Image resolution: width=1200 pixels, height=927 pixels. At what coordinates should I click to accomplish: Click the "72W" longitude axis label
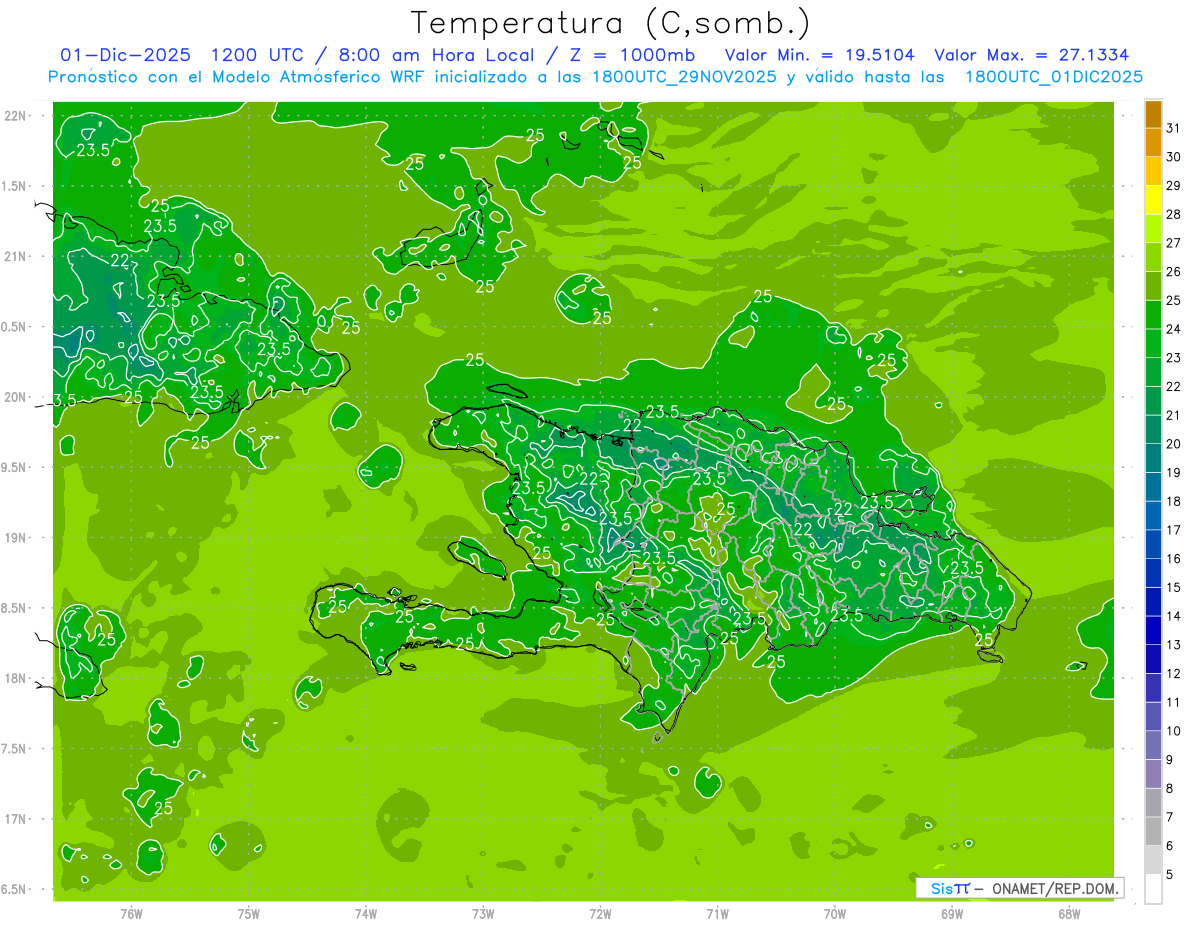tap(601, 913)
